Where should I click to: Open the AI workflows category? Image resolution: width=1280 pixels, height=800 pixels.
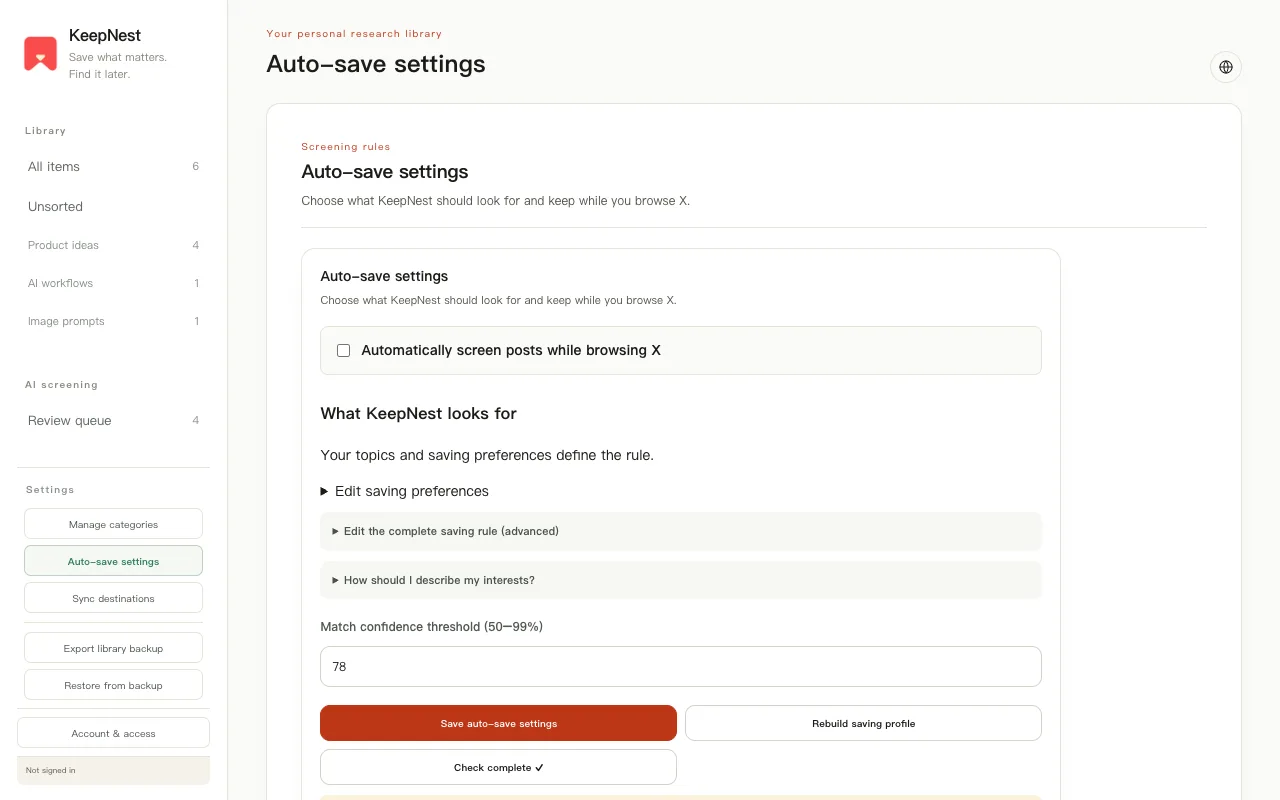[113, 283]
